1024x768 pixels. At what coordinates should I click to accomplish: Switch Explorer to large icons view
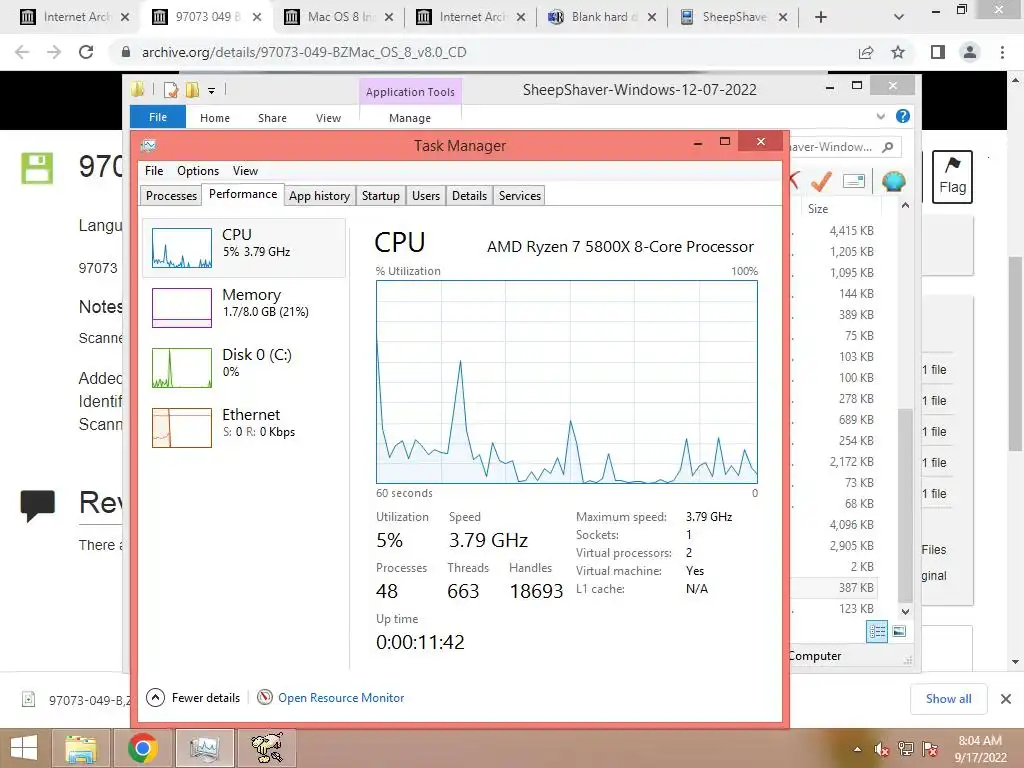(899, 631)
